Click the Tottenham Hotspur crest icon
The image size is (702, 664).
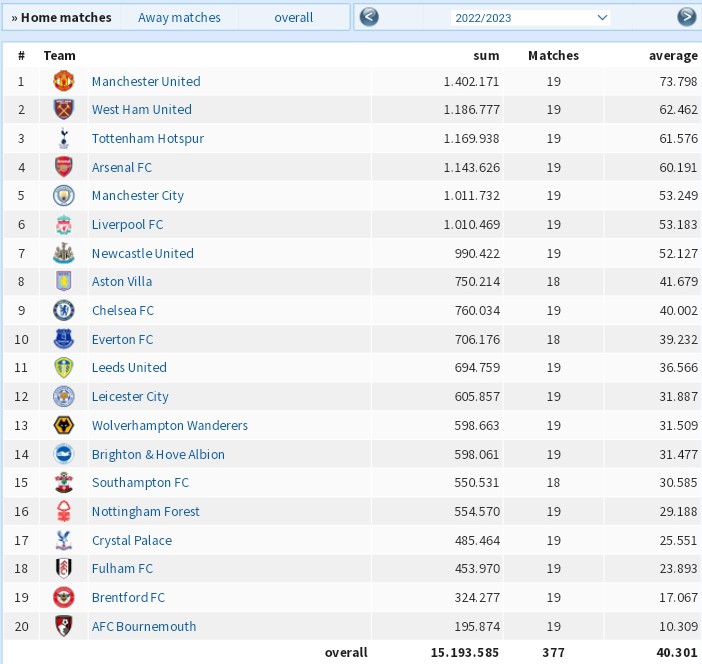(64, 138)
